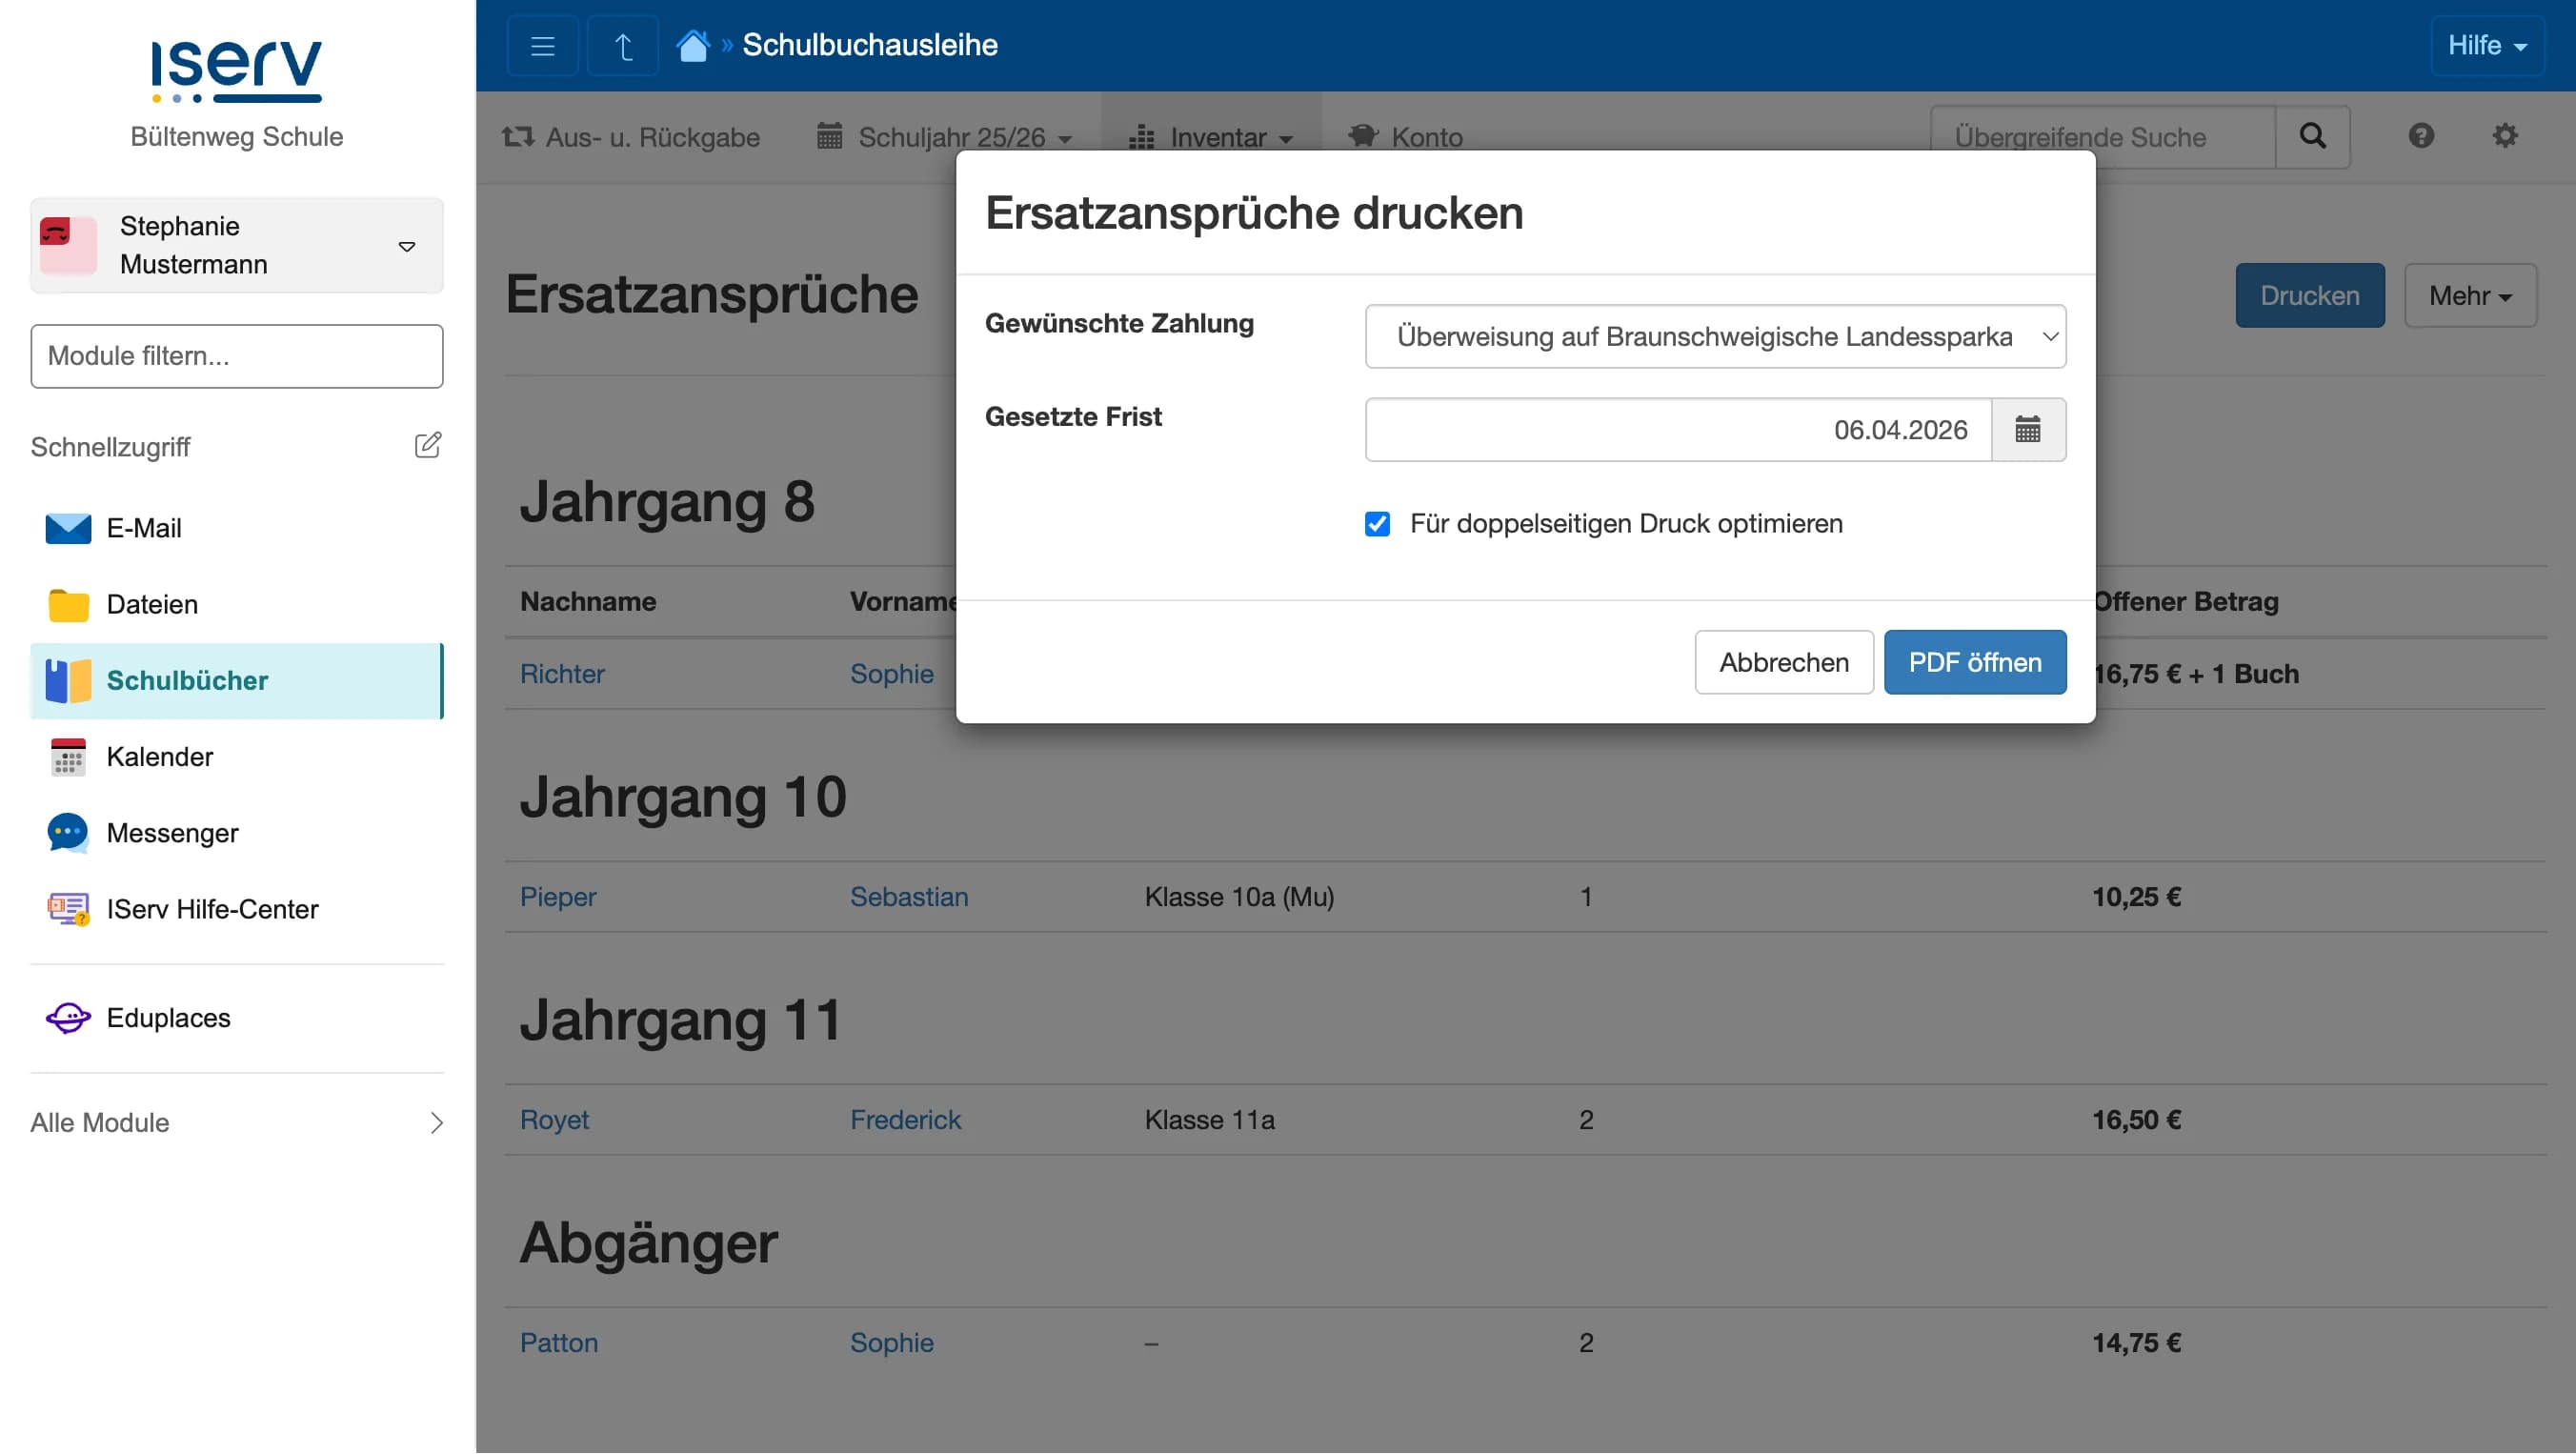This screenshot has height=1454, width=2576.
Task: Select the Schulbücher module icon
Action: click(67, 681)
